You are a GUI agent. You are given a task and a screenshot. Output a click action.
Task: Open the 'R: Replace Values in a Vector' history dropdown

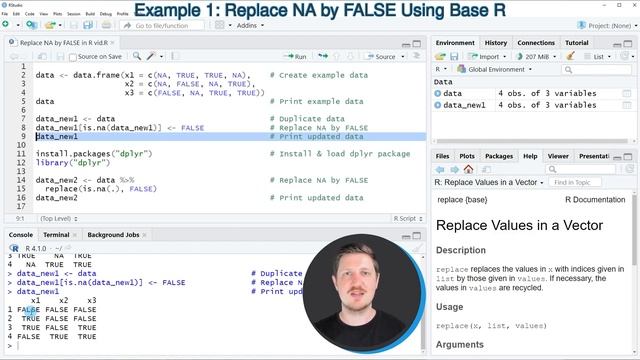(x=489, y=182)
